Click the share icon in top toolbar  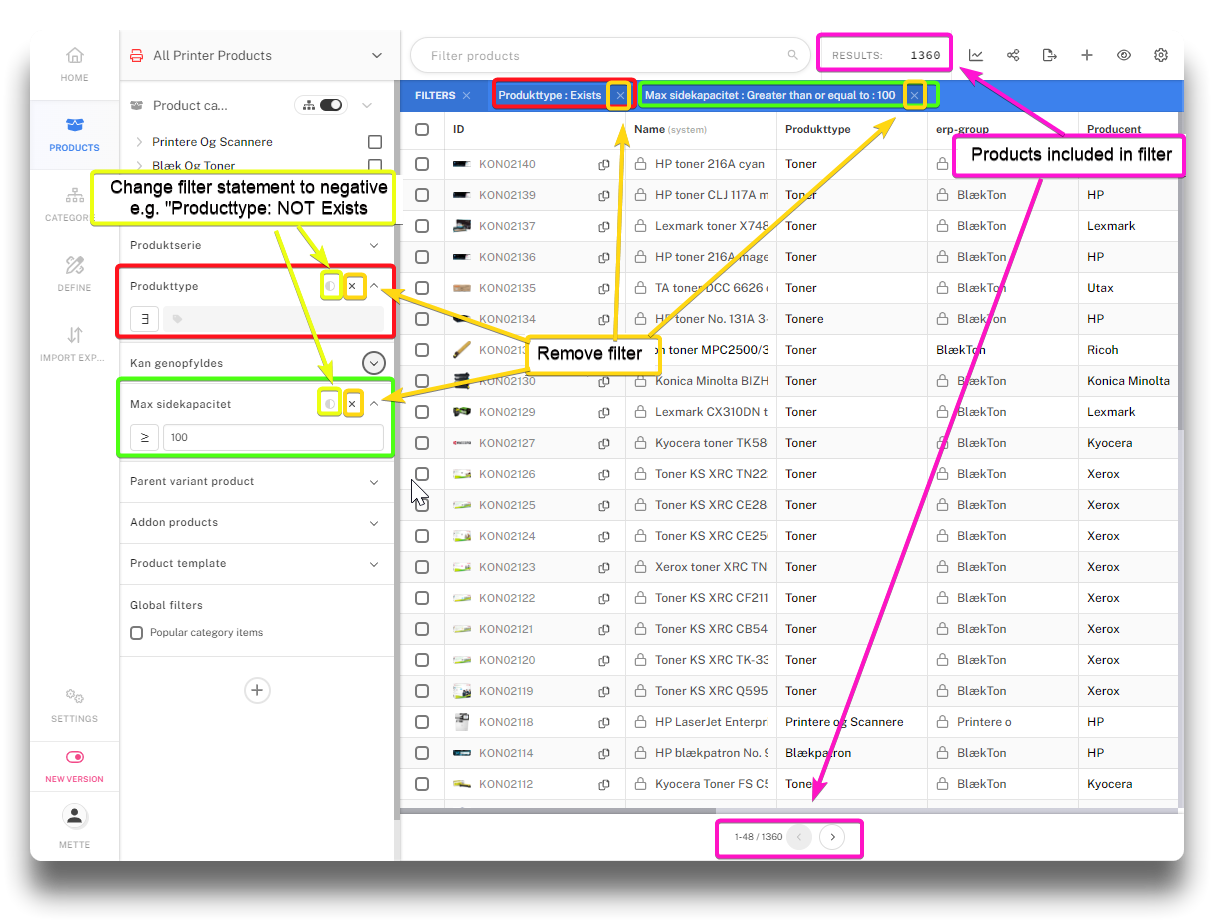[x=1013, y=56]
